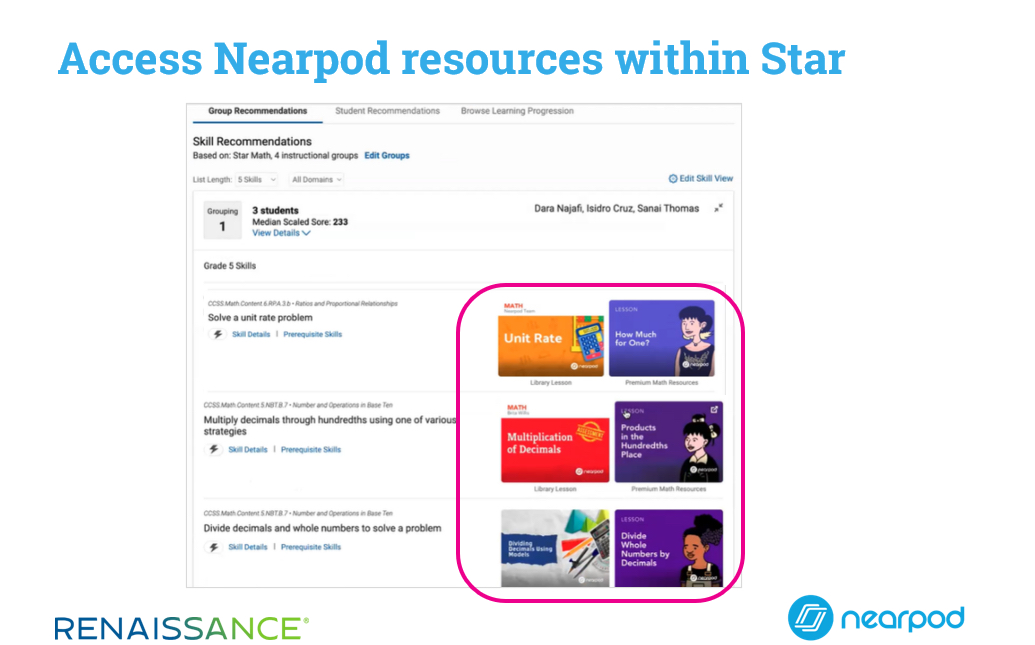Open Browse Learning Progression tab

click(517, 111)
